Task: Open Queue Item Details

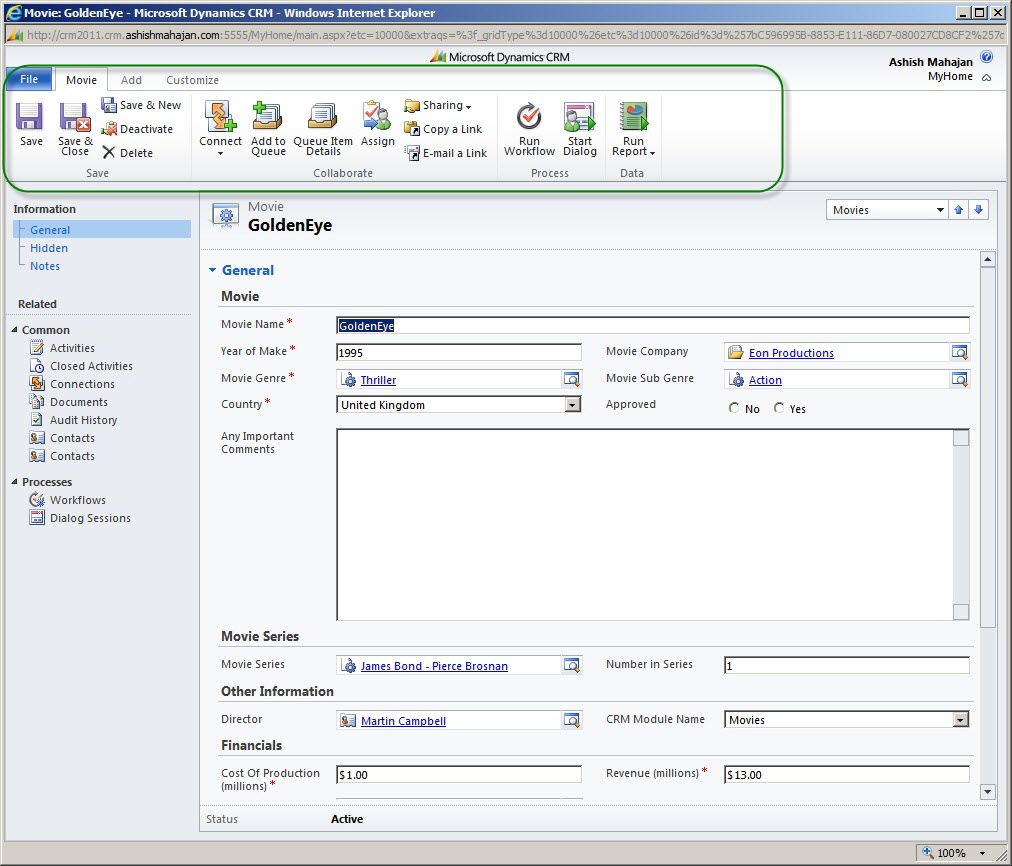Action: pyautogui.click(x=323, y=128)
